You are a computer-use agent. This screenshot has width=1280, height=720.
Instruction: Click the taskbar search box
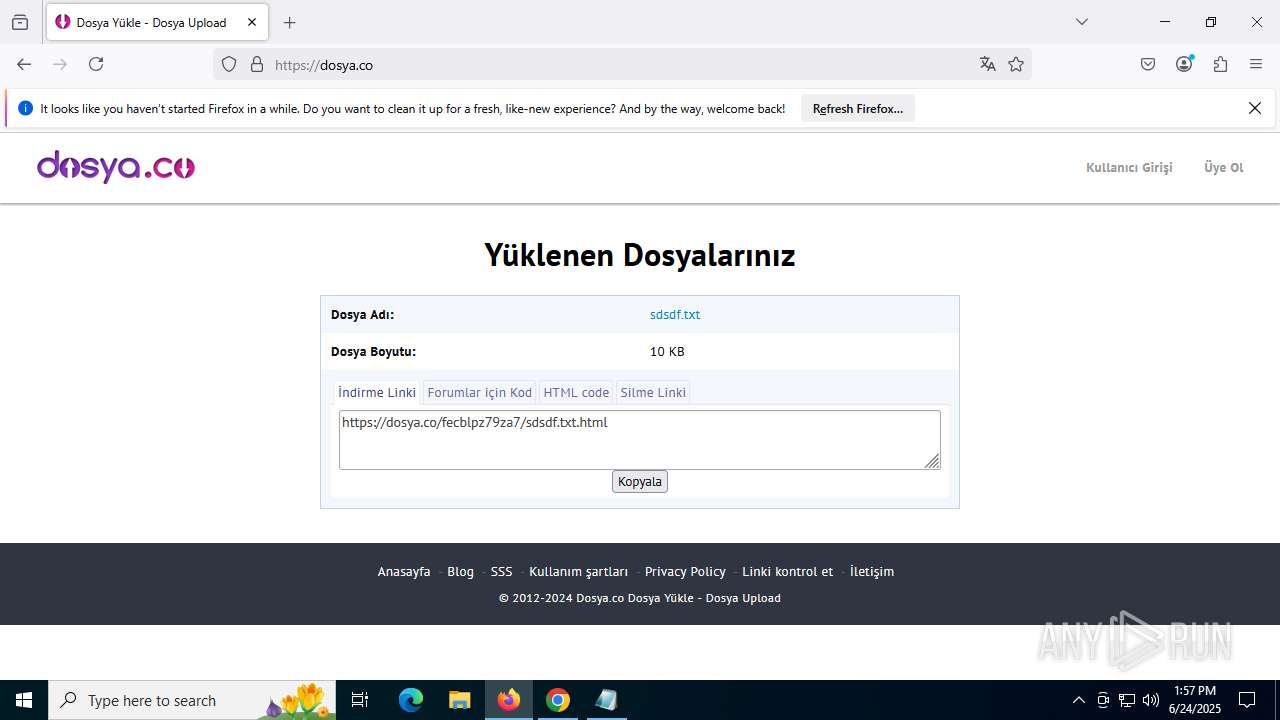click(194, 700)
